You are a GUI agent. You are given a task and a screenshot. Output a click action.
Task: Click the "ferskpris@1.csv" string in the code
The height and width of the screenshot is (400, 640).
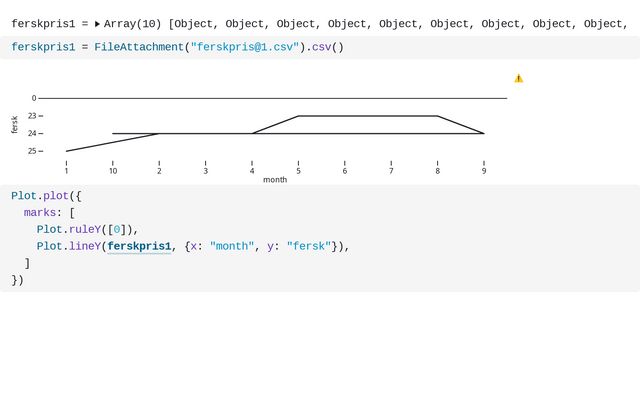point(245,47)
